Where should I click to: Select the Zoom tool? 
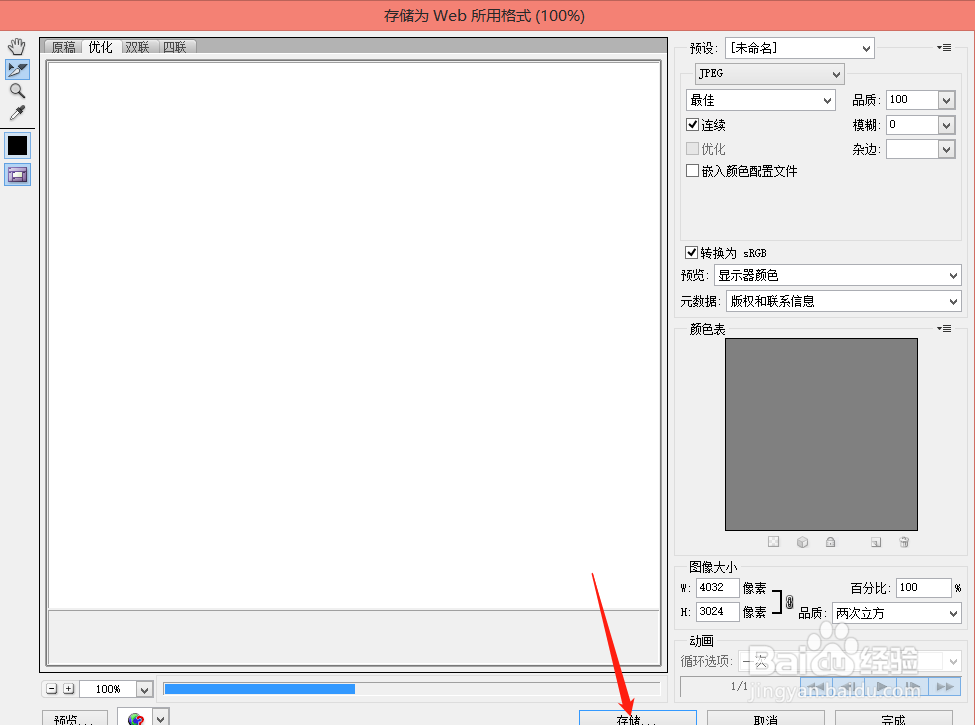(17, 91)
